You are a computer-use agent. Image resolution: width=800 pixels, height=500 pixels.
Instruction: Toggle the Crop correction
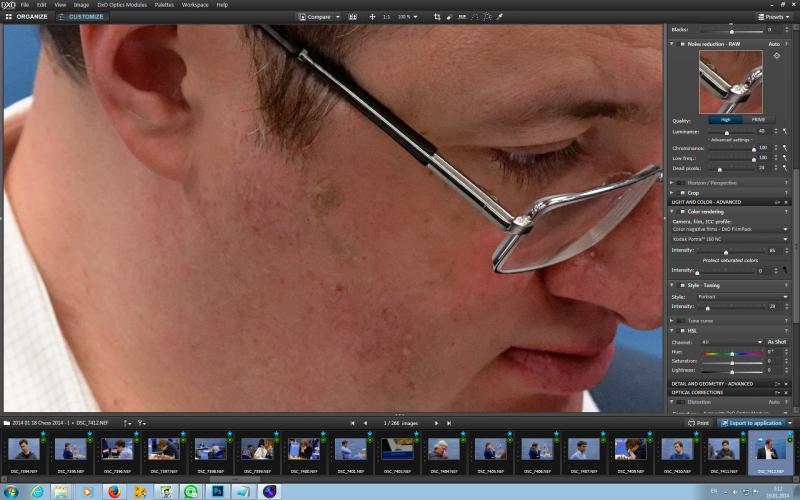(682, 193)
